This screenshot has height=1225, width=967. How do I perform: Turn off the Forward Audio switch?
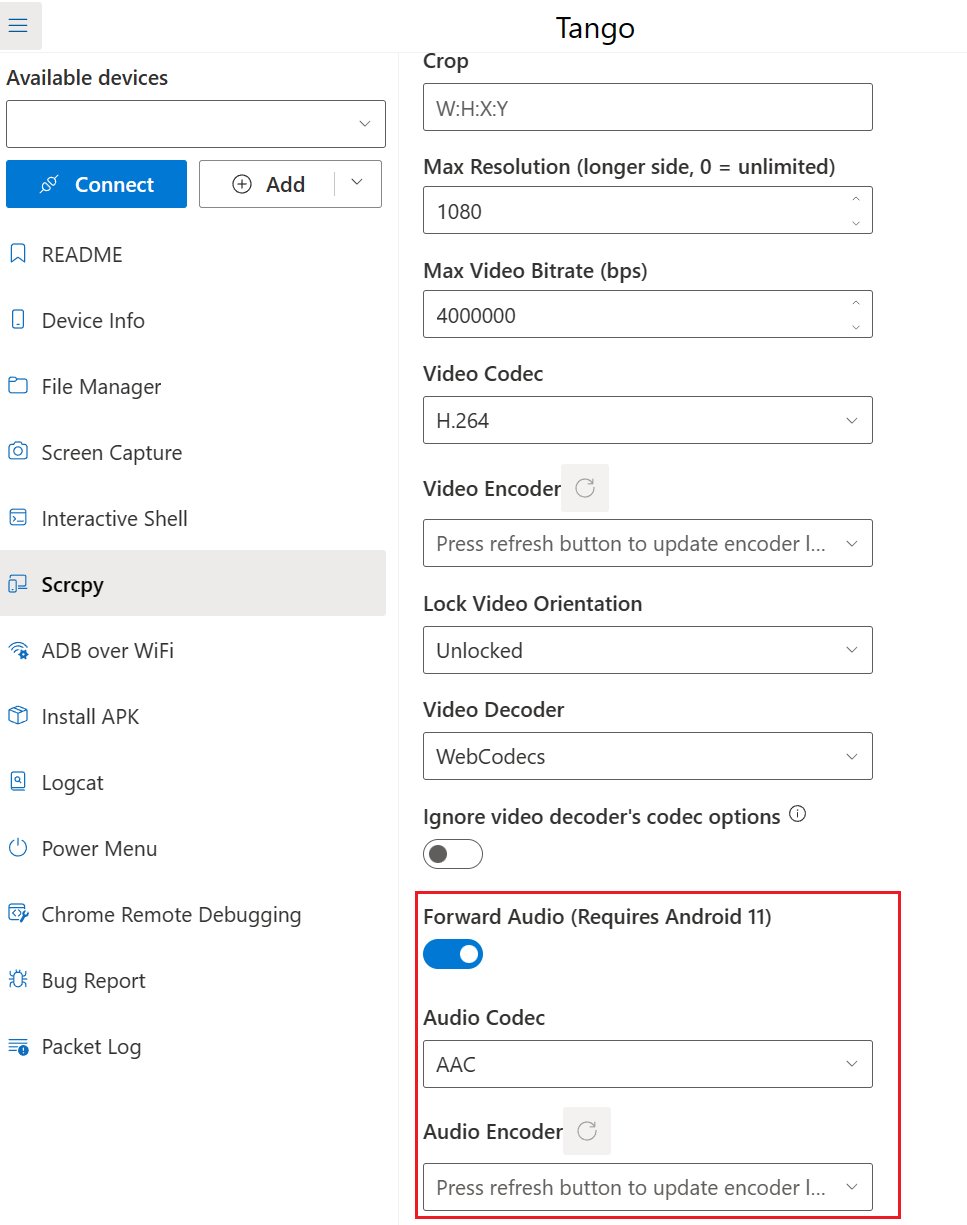point(453,954)
